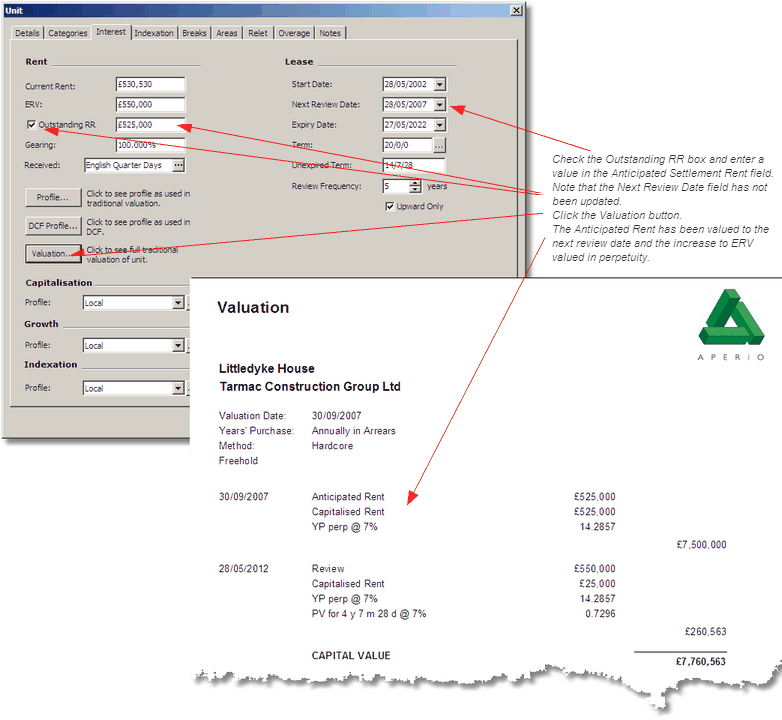This screenshot has height=720, width=782.
Task: Click the 0.7296 PV factor value
Action: tap(600, 614)
